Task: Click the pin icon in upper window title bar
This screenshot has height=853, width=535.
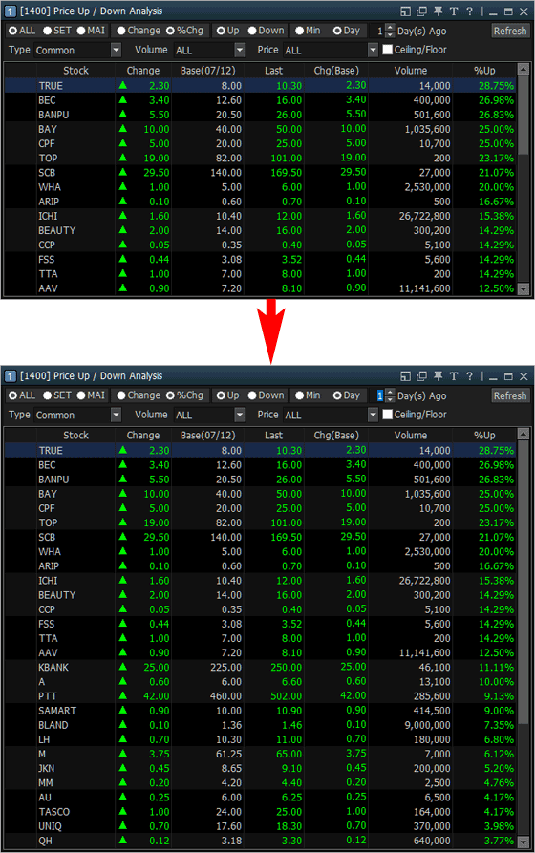Action: coord(438,11)
